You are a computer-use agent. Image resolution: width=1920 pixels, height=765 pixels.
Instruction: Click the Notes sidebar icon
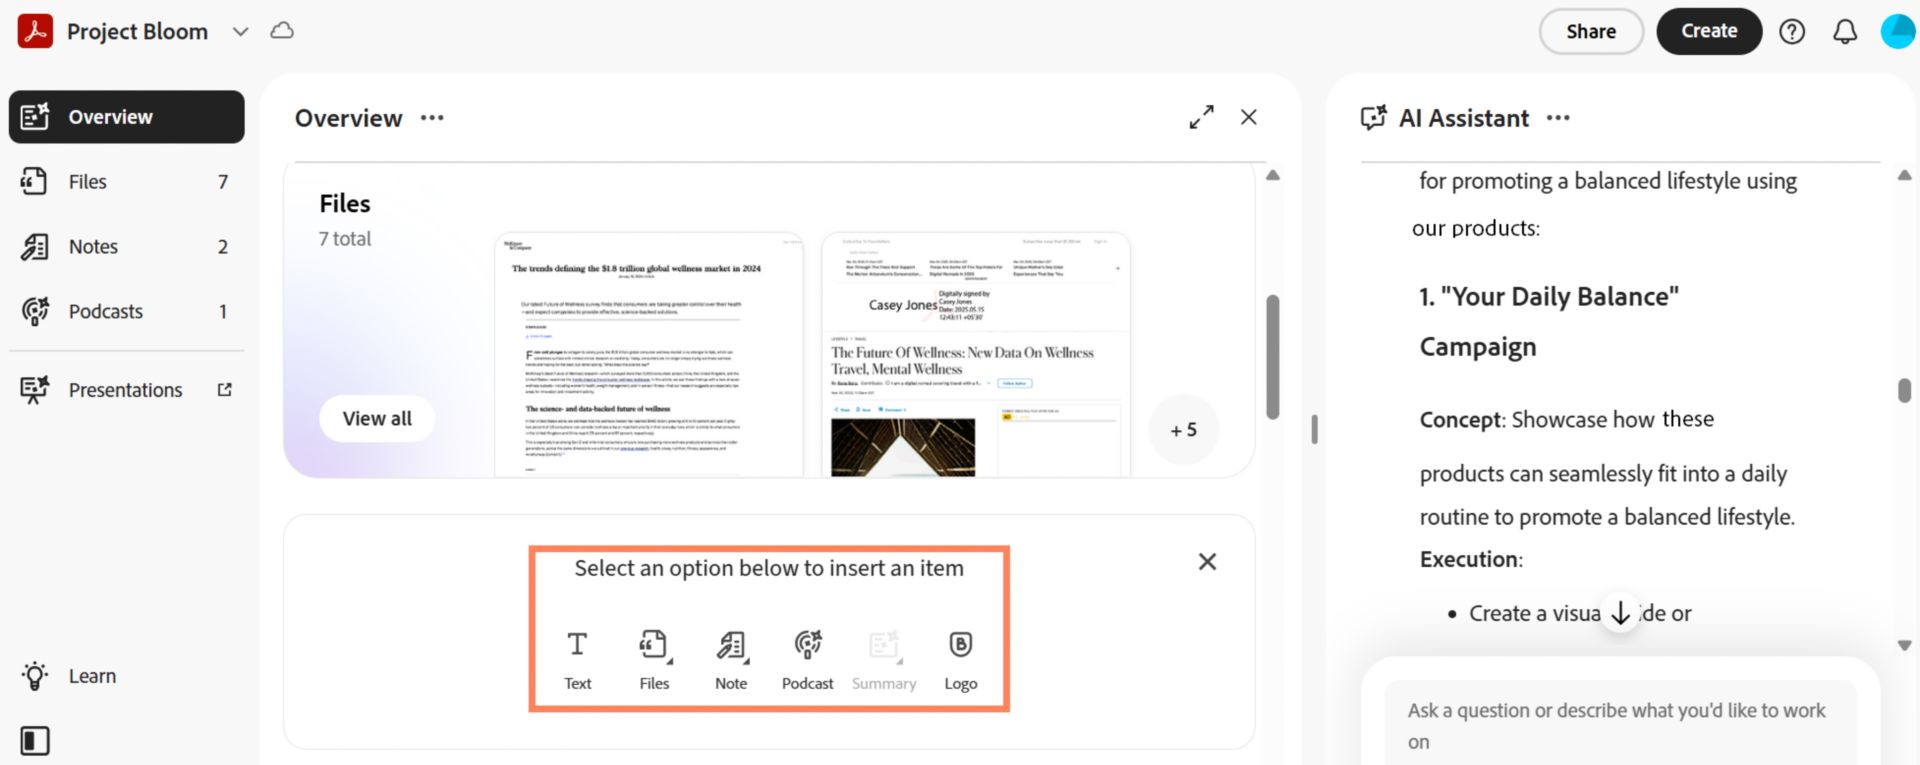point(35,247)
